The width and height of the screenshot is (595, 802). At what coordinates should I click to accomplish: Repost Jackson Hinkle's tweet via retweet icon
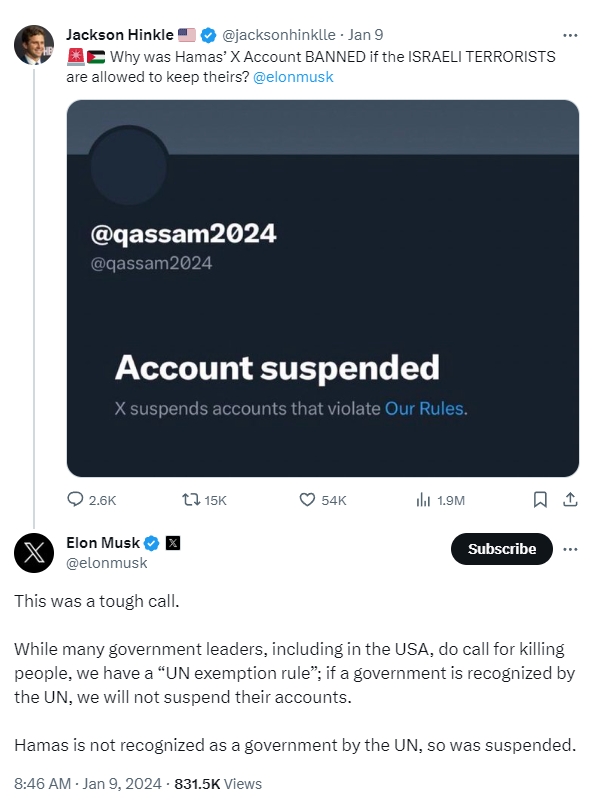click(191, 500)
